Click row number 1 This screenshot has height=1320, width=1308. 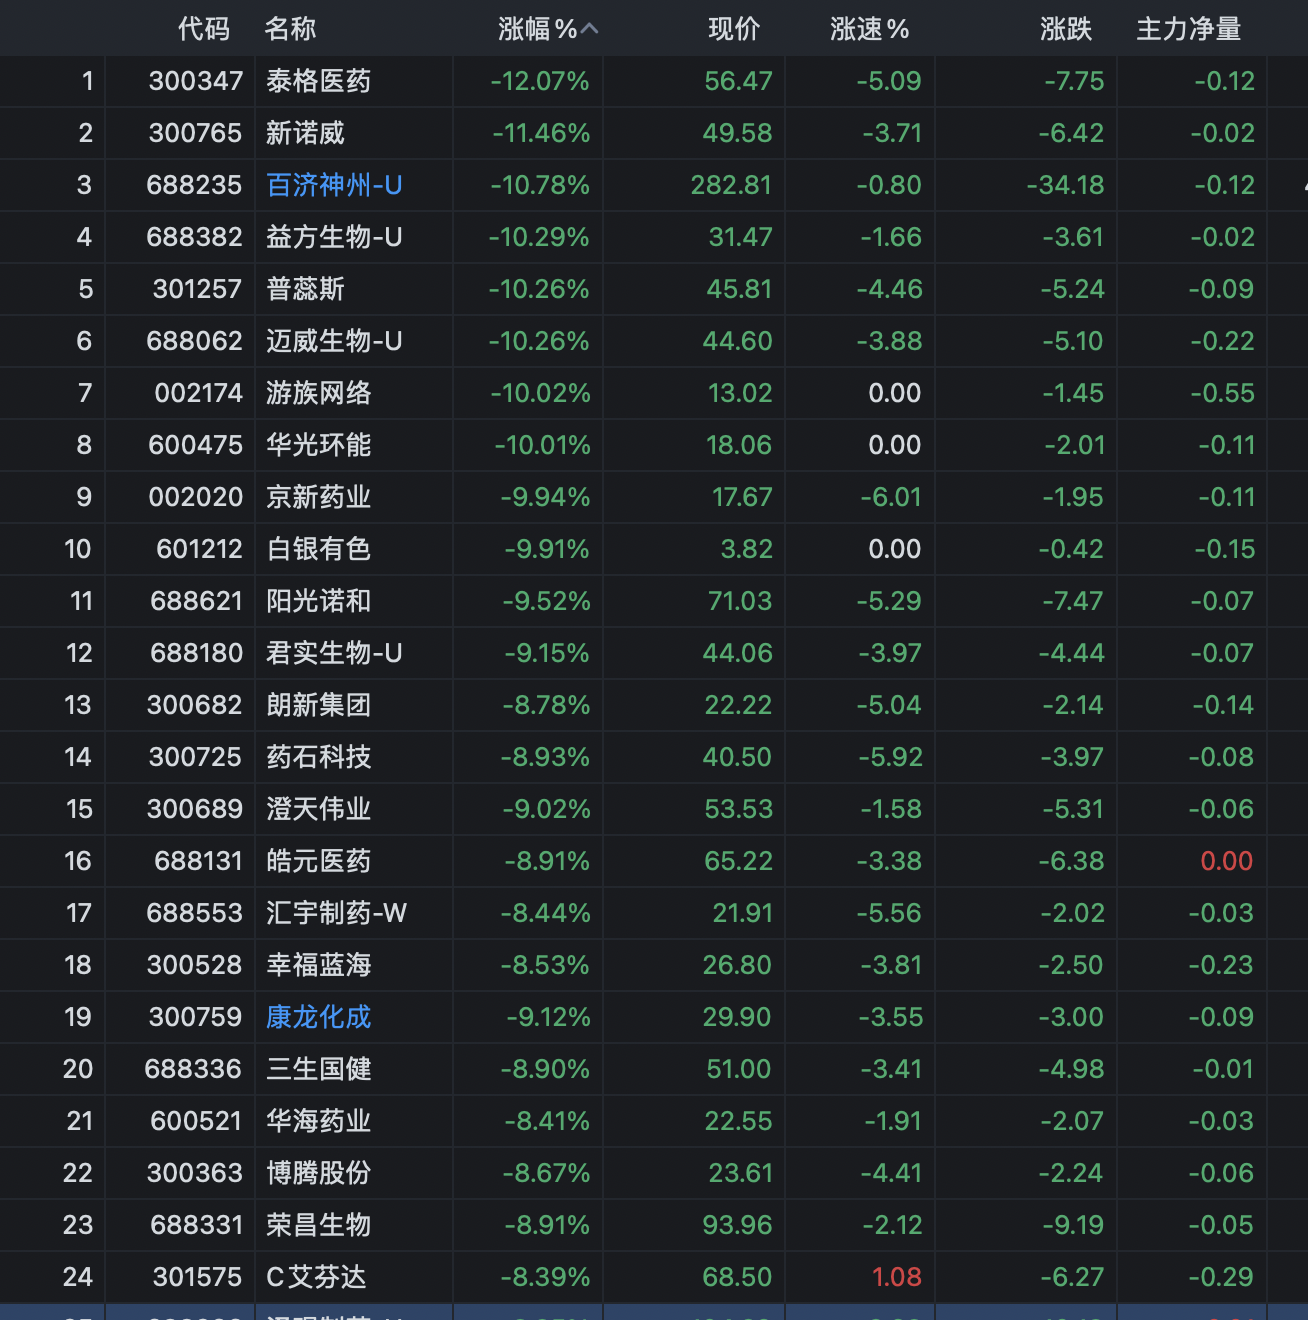[x=88, y=81]
